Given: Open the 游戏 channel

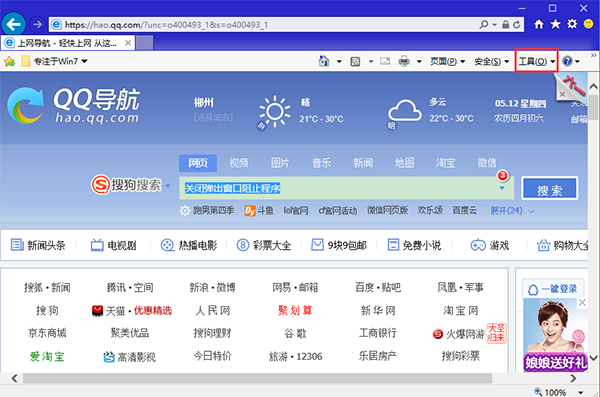Looking at the screenshot, I should (x=490, y=245).
